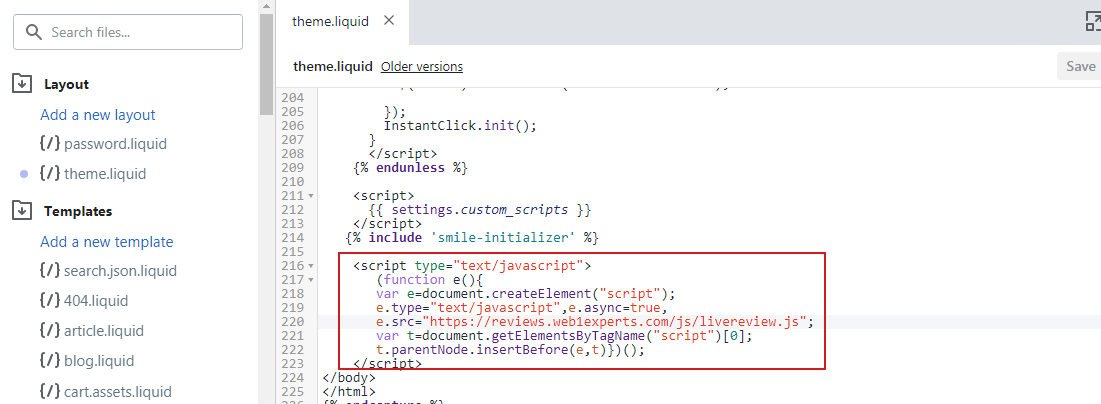The width and height of the screenshot is (1101, 404).
Task: Open Older versions link
Action: pos(421,67)
